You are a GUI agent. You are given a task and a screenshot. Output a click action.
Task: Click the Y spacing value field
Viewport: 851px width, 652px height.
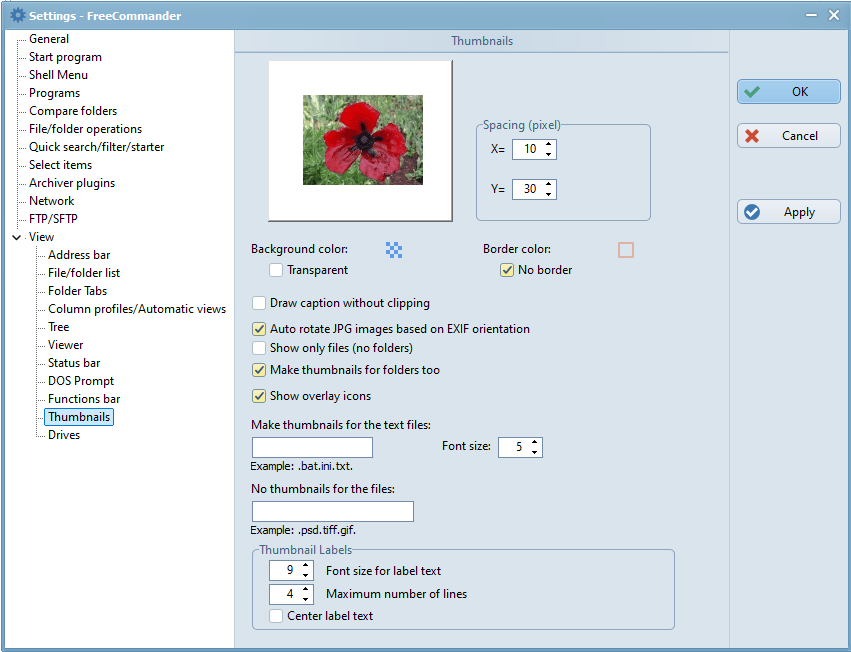tap(528, 189)
